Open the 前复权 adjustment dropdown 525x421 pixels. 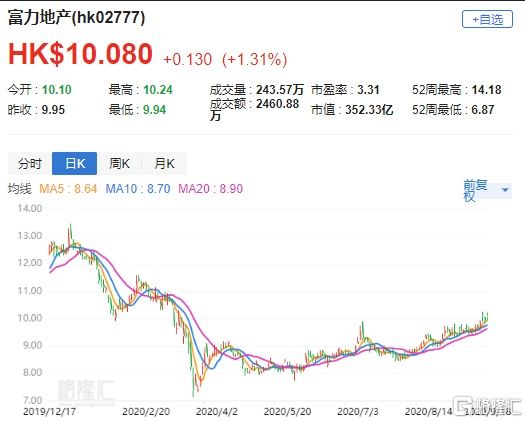point(487,190)
